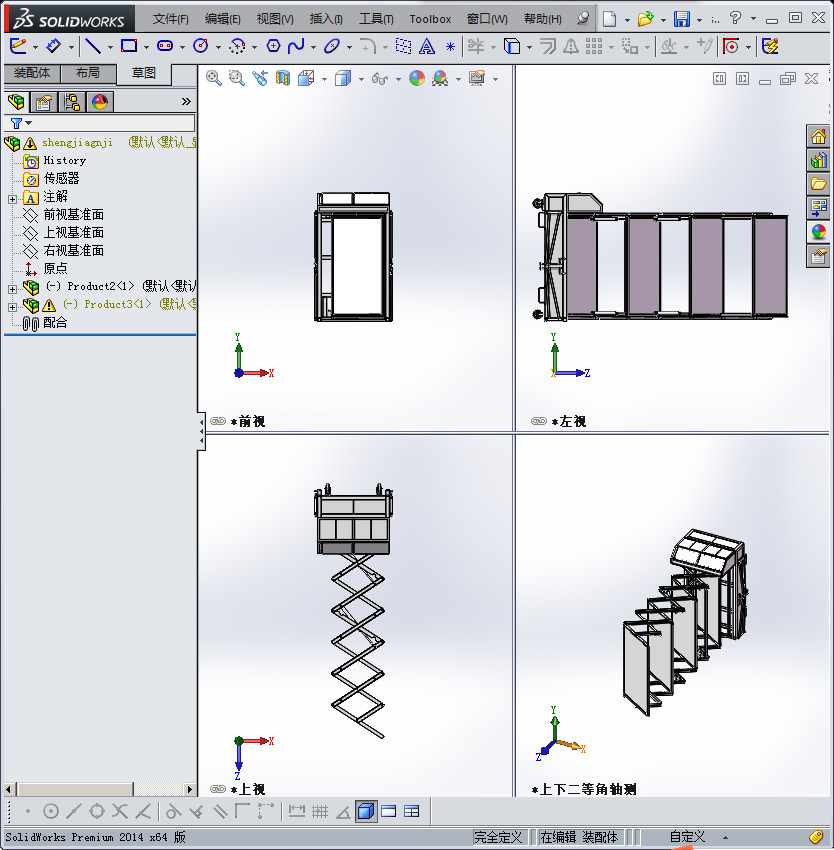
Task: Open Appearances task pane color ball
Action: coord(818,232)
